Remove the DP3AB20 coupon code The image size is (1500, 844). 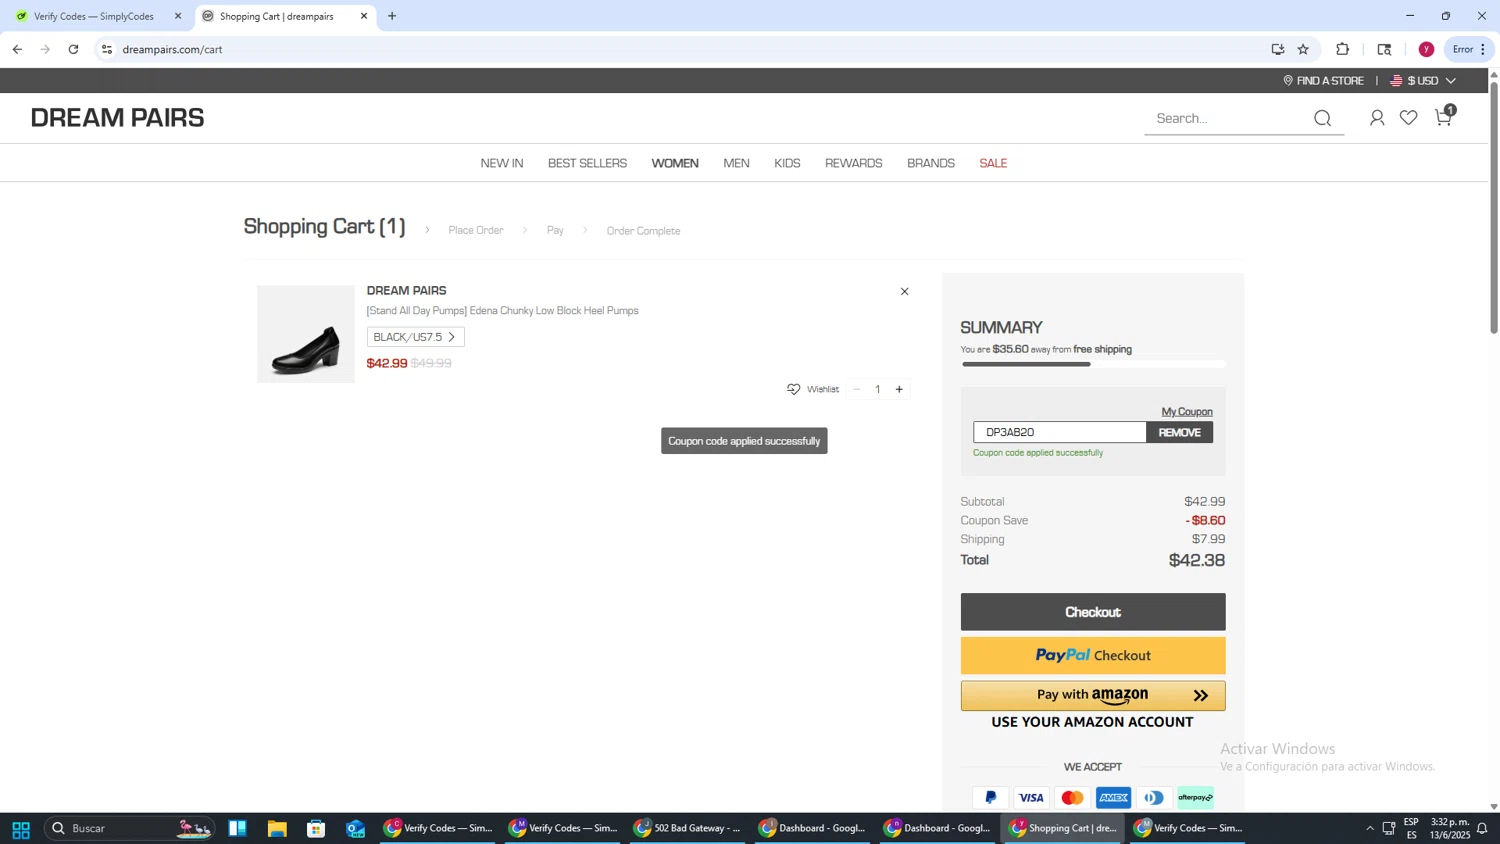tap(1179, 433)
